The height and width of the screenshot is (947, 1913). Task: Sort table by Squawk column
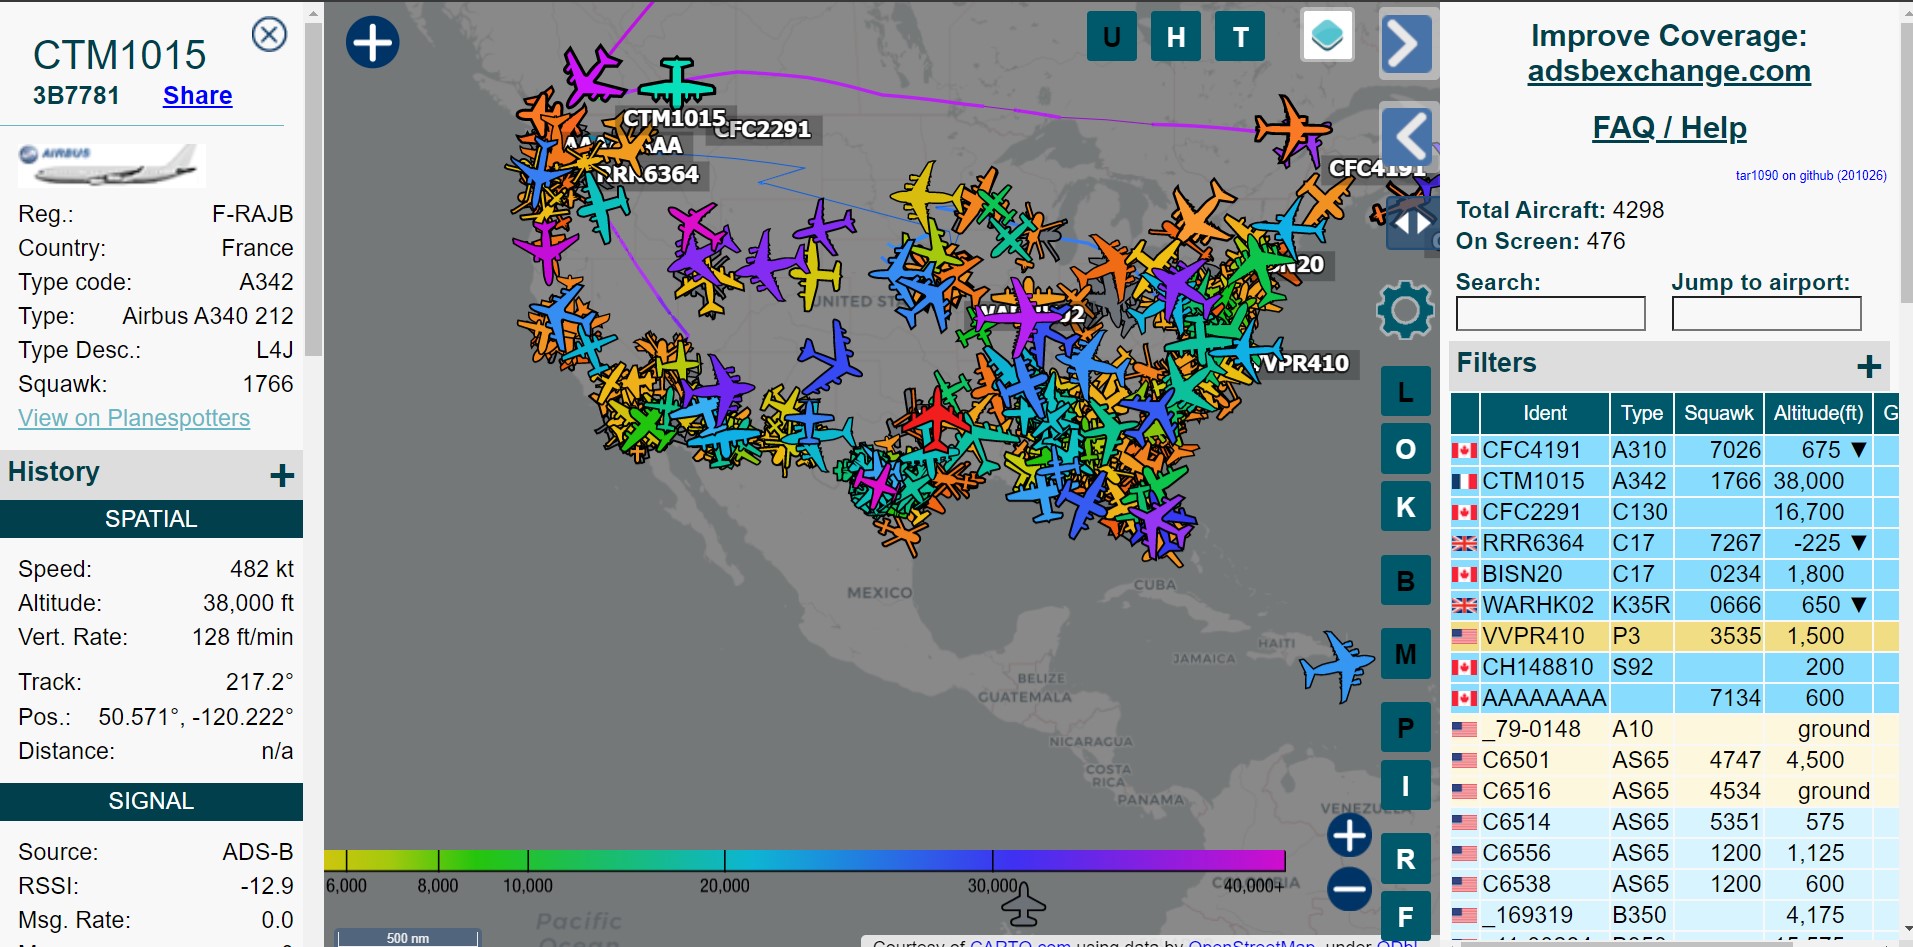coord(1718,413)
